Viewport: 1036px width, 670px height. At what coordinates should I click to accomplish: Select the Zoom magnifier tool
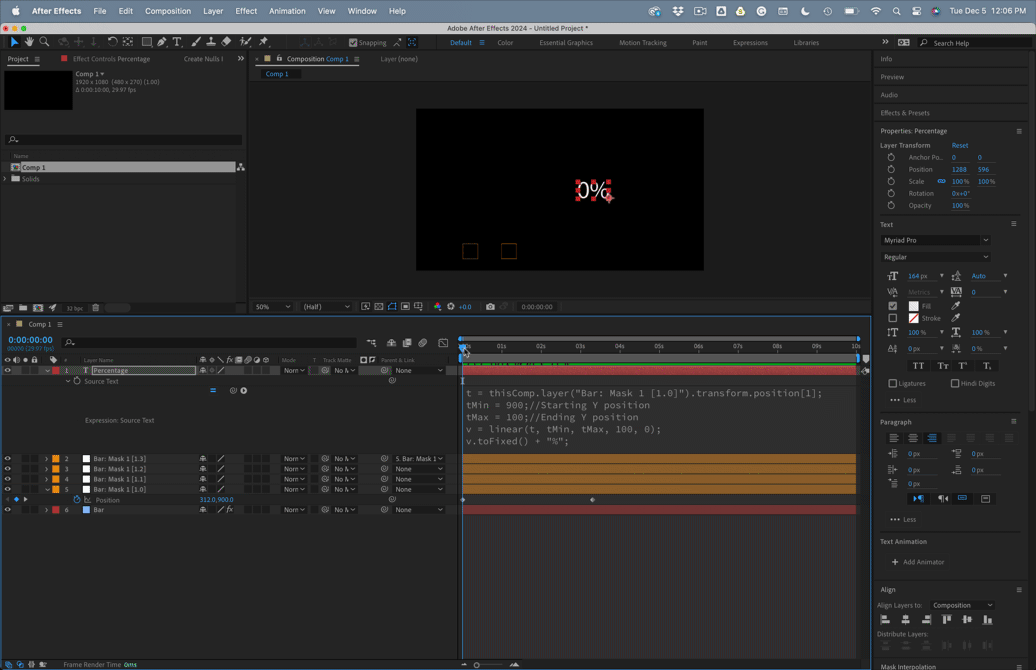(44, 42)
